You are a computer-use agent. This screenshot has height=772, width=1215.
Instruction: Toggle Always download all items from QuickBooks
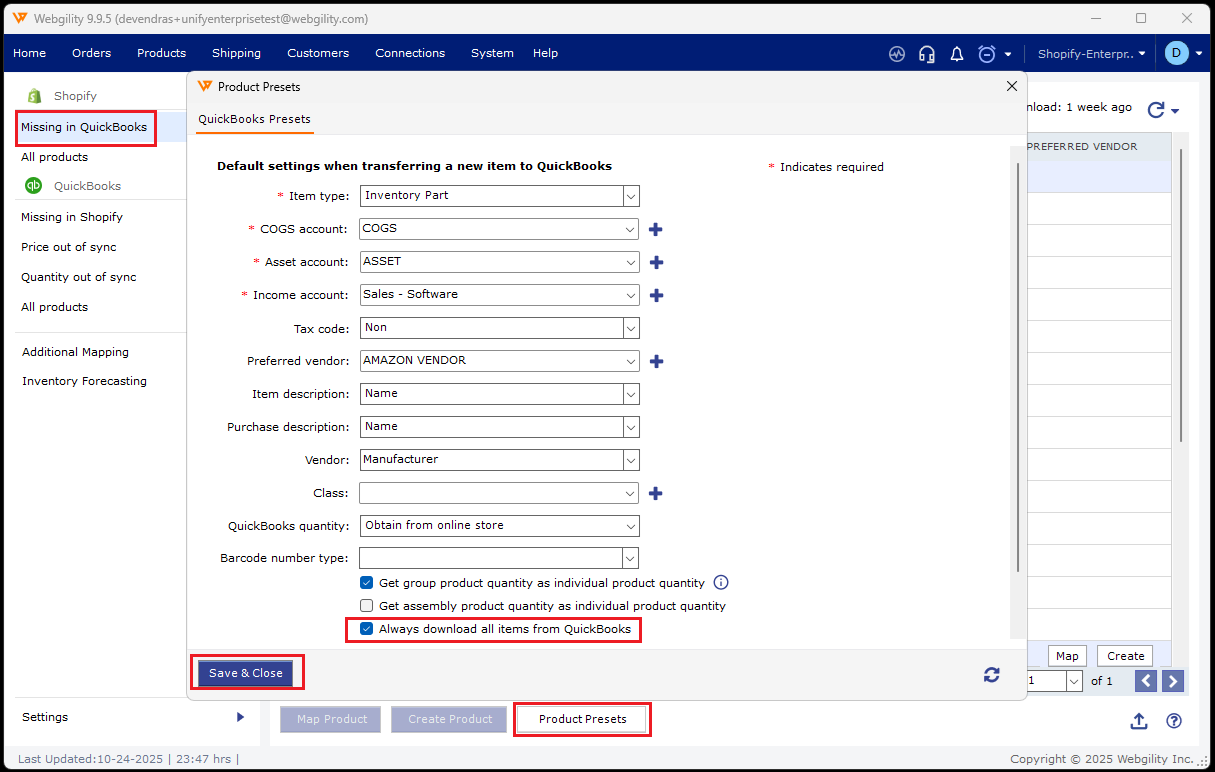(x=367, y=629)
